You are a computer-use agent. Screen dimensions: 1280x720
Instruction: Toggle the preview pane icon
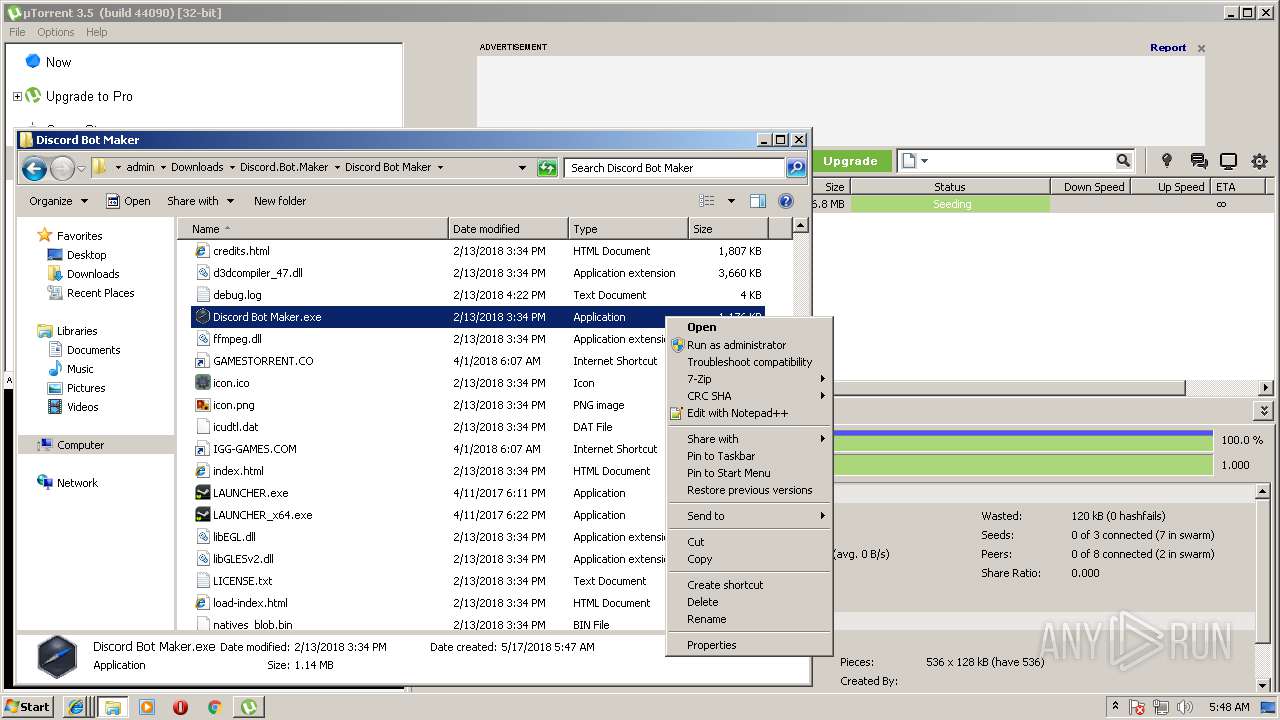758,201
